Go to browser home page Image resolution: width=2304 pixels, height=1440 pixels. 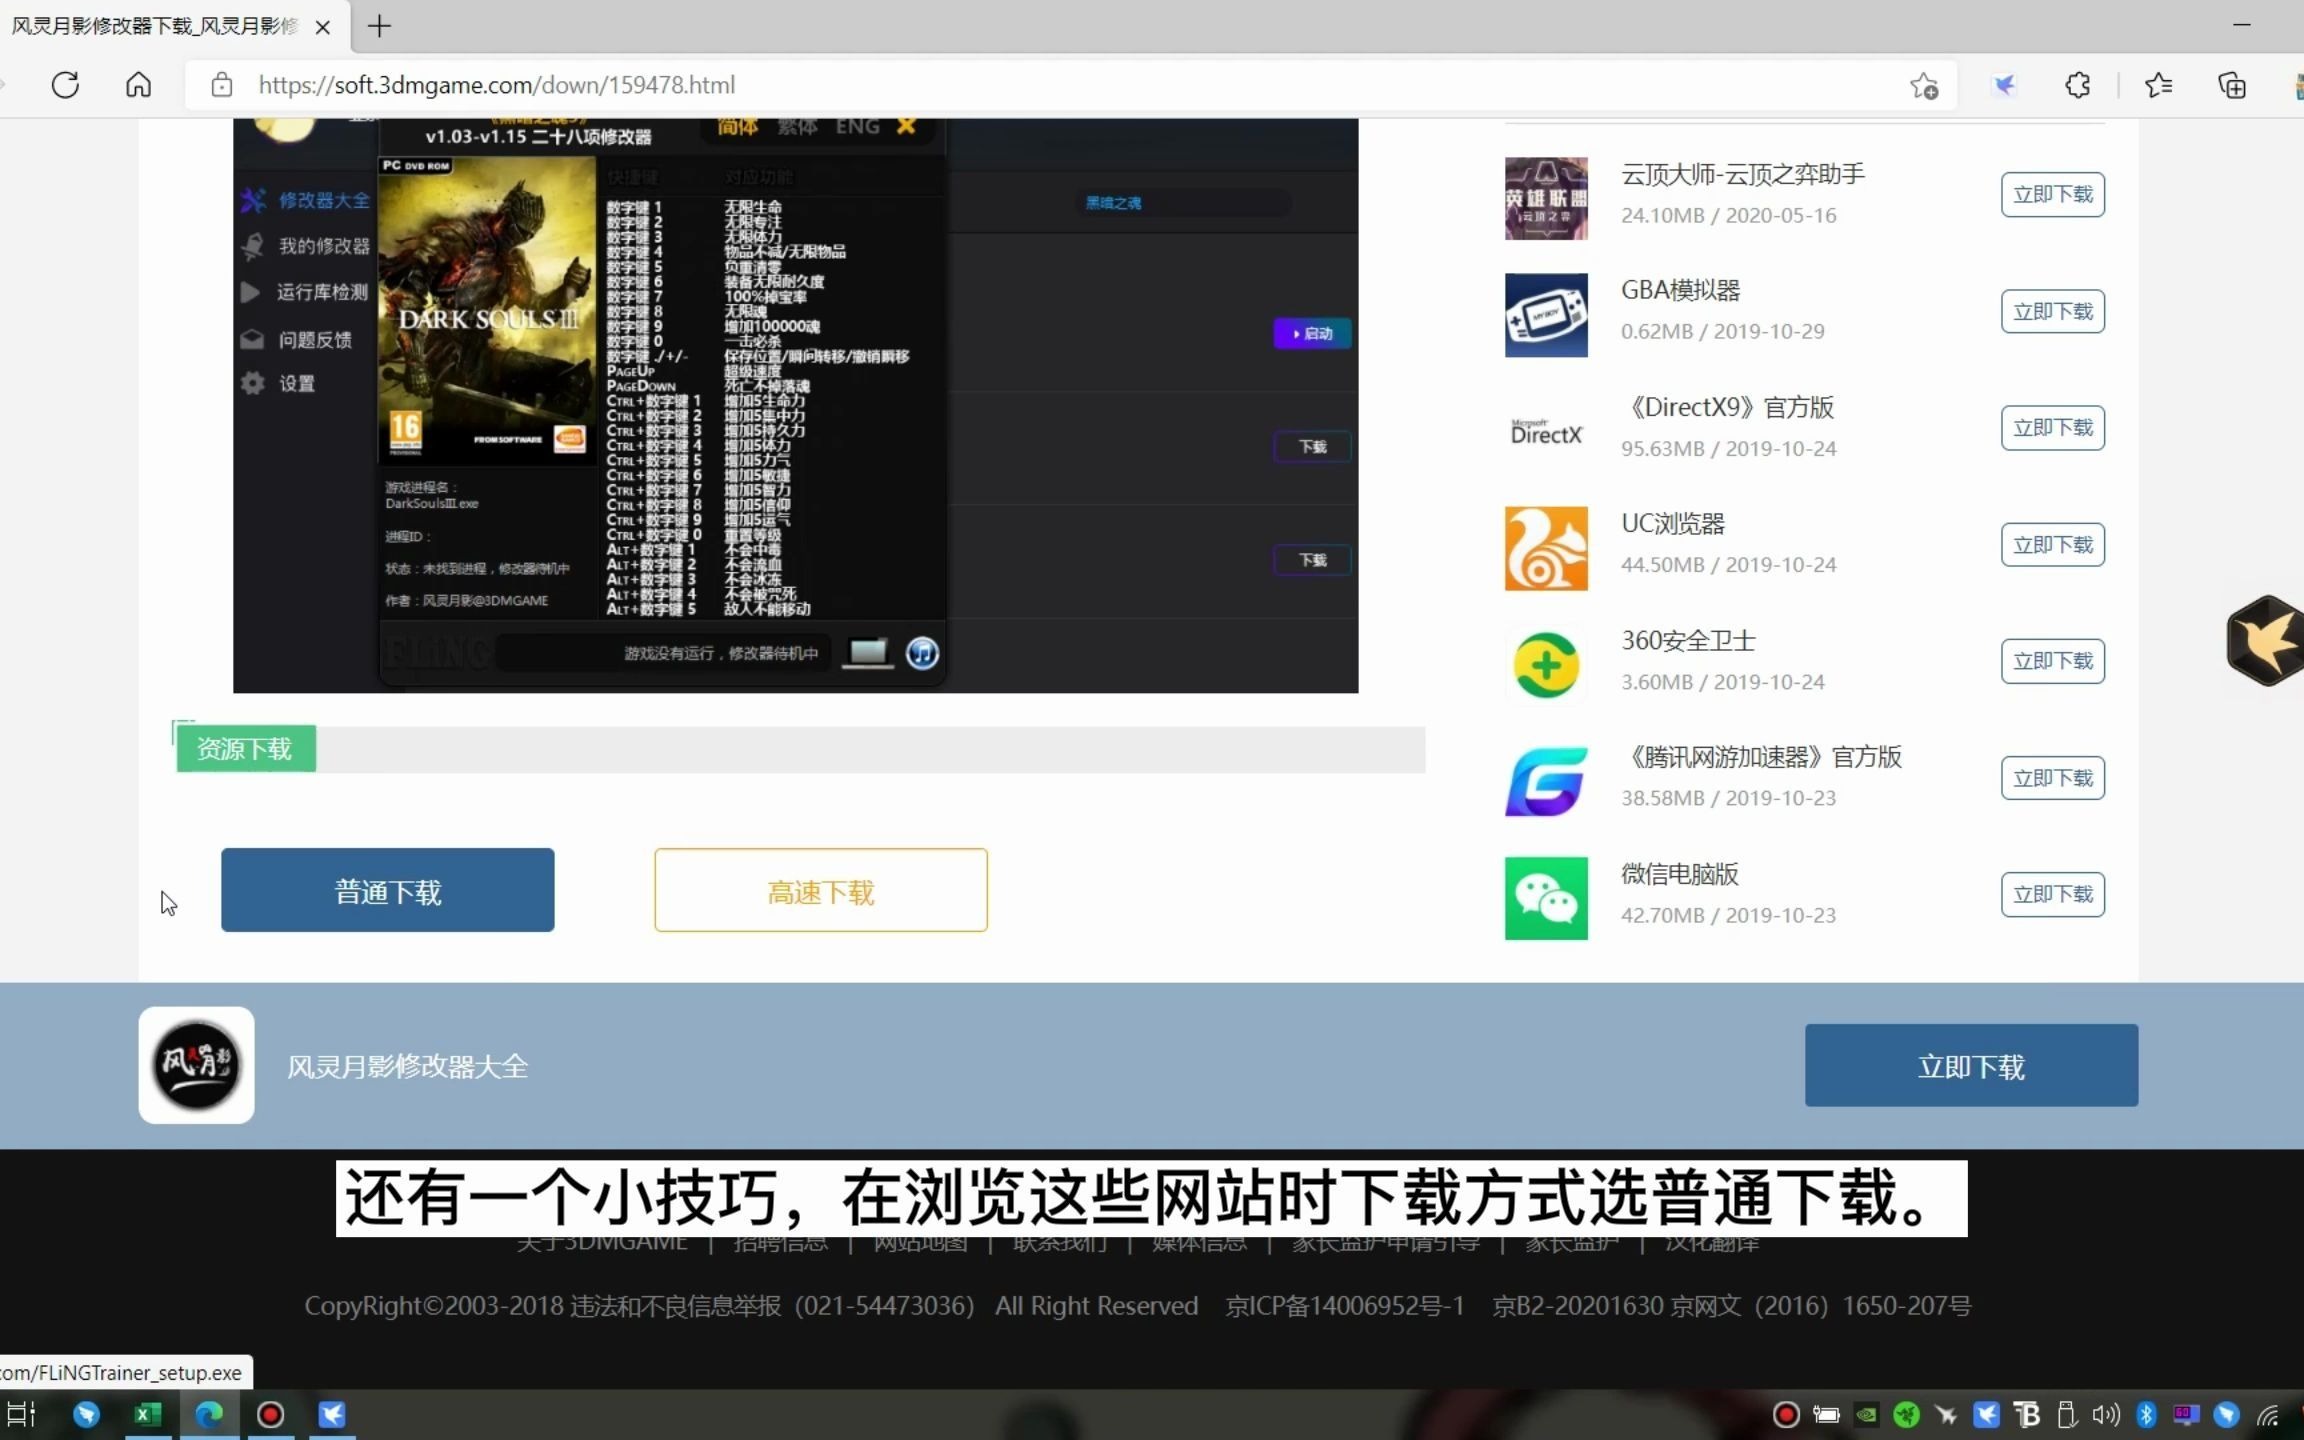[138, 85]
